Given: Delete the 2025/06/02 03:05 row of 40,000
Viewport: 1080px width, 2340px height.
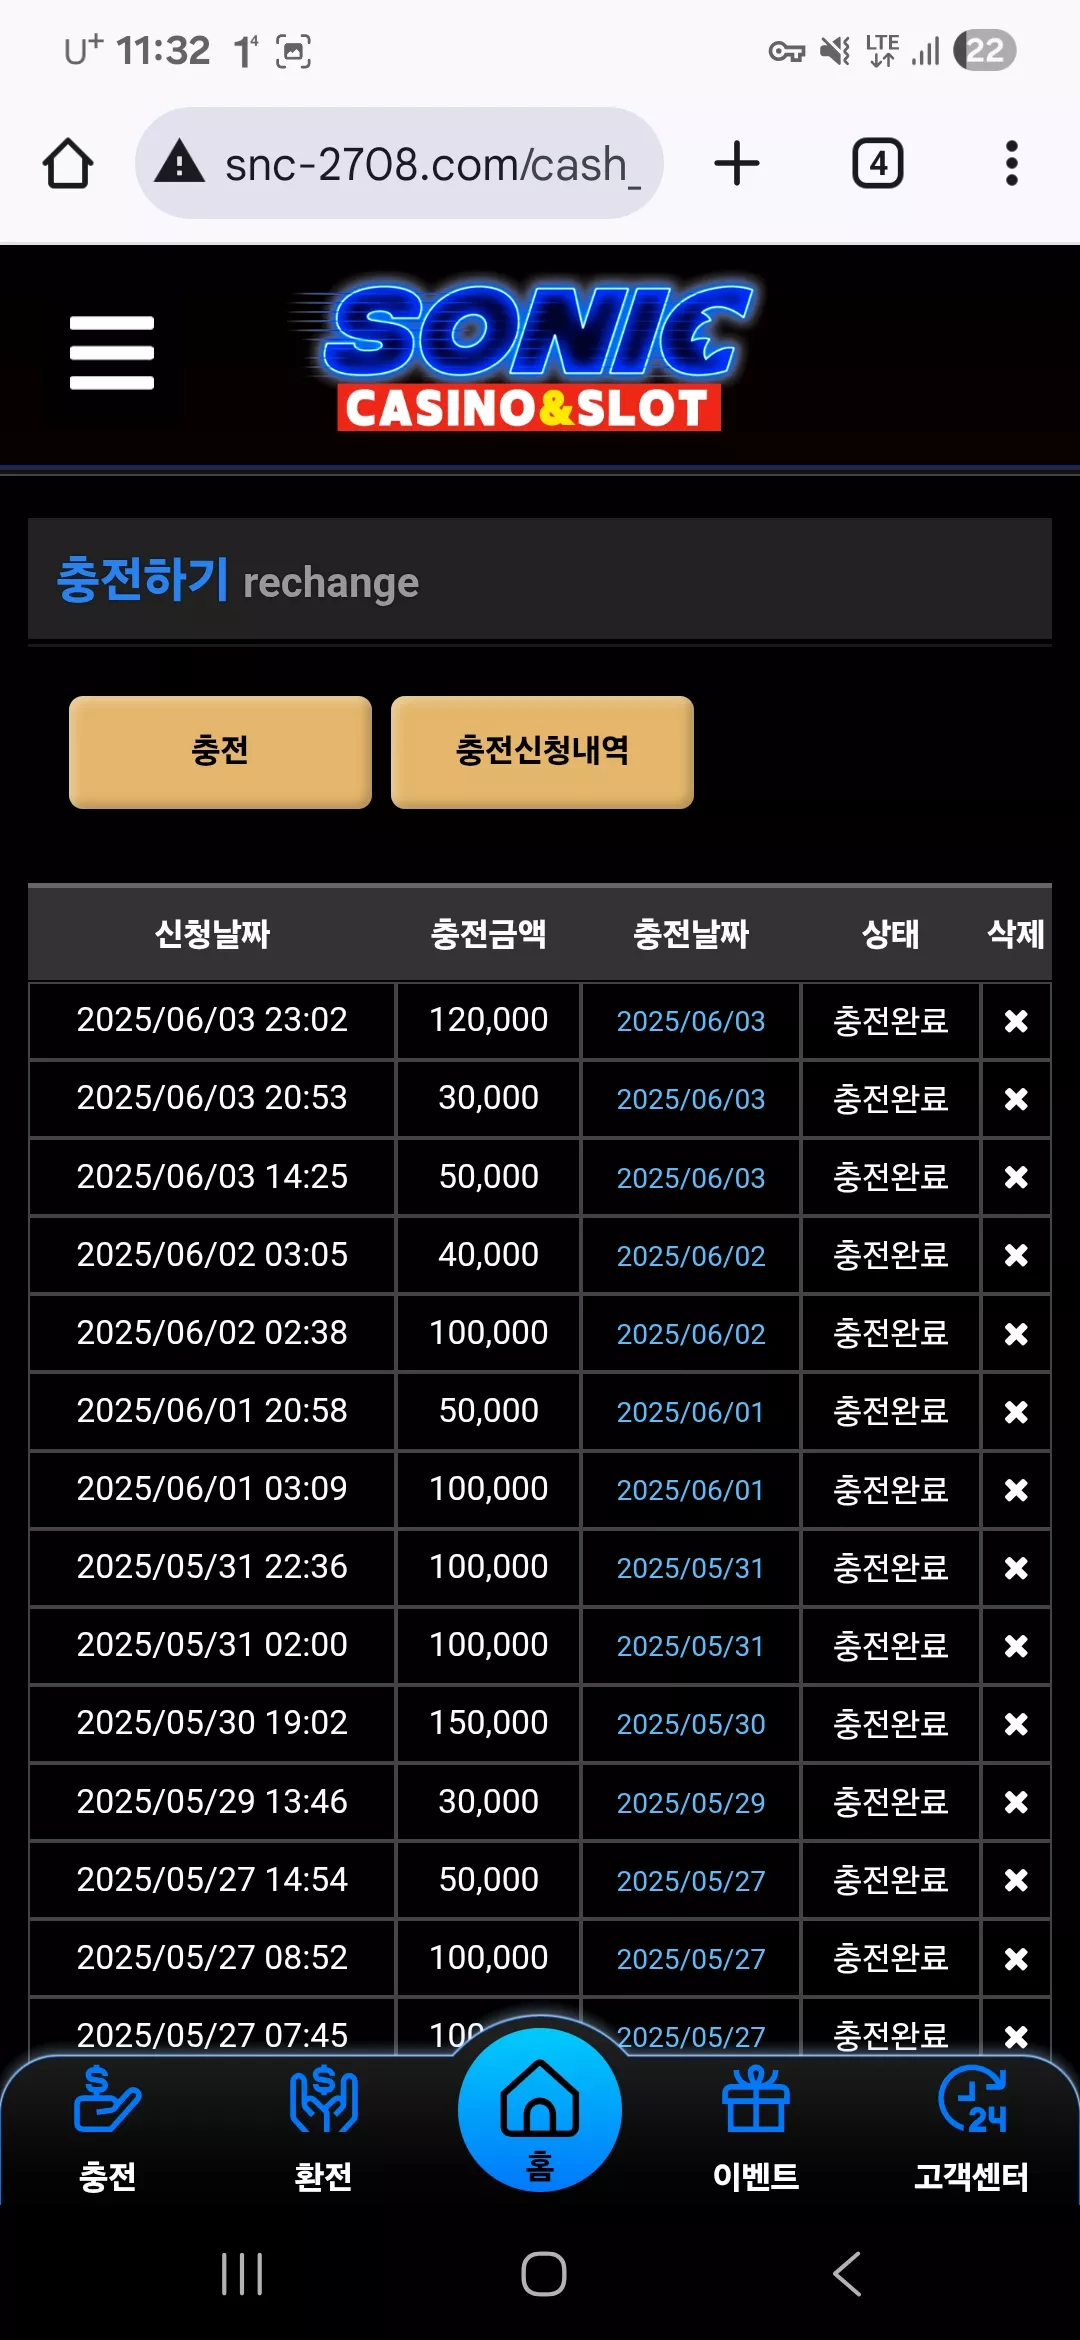Looking at the screenshot, I should pyautogui.click(x=1016, y=1255).
